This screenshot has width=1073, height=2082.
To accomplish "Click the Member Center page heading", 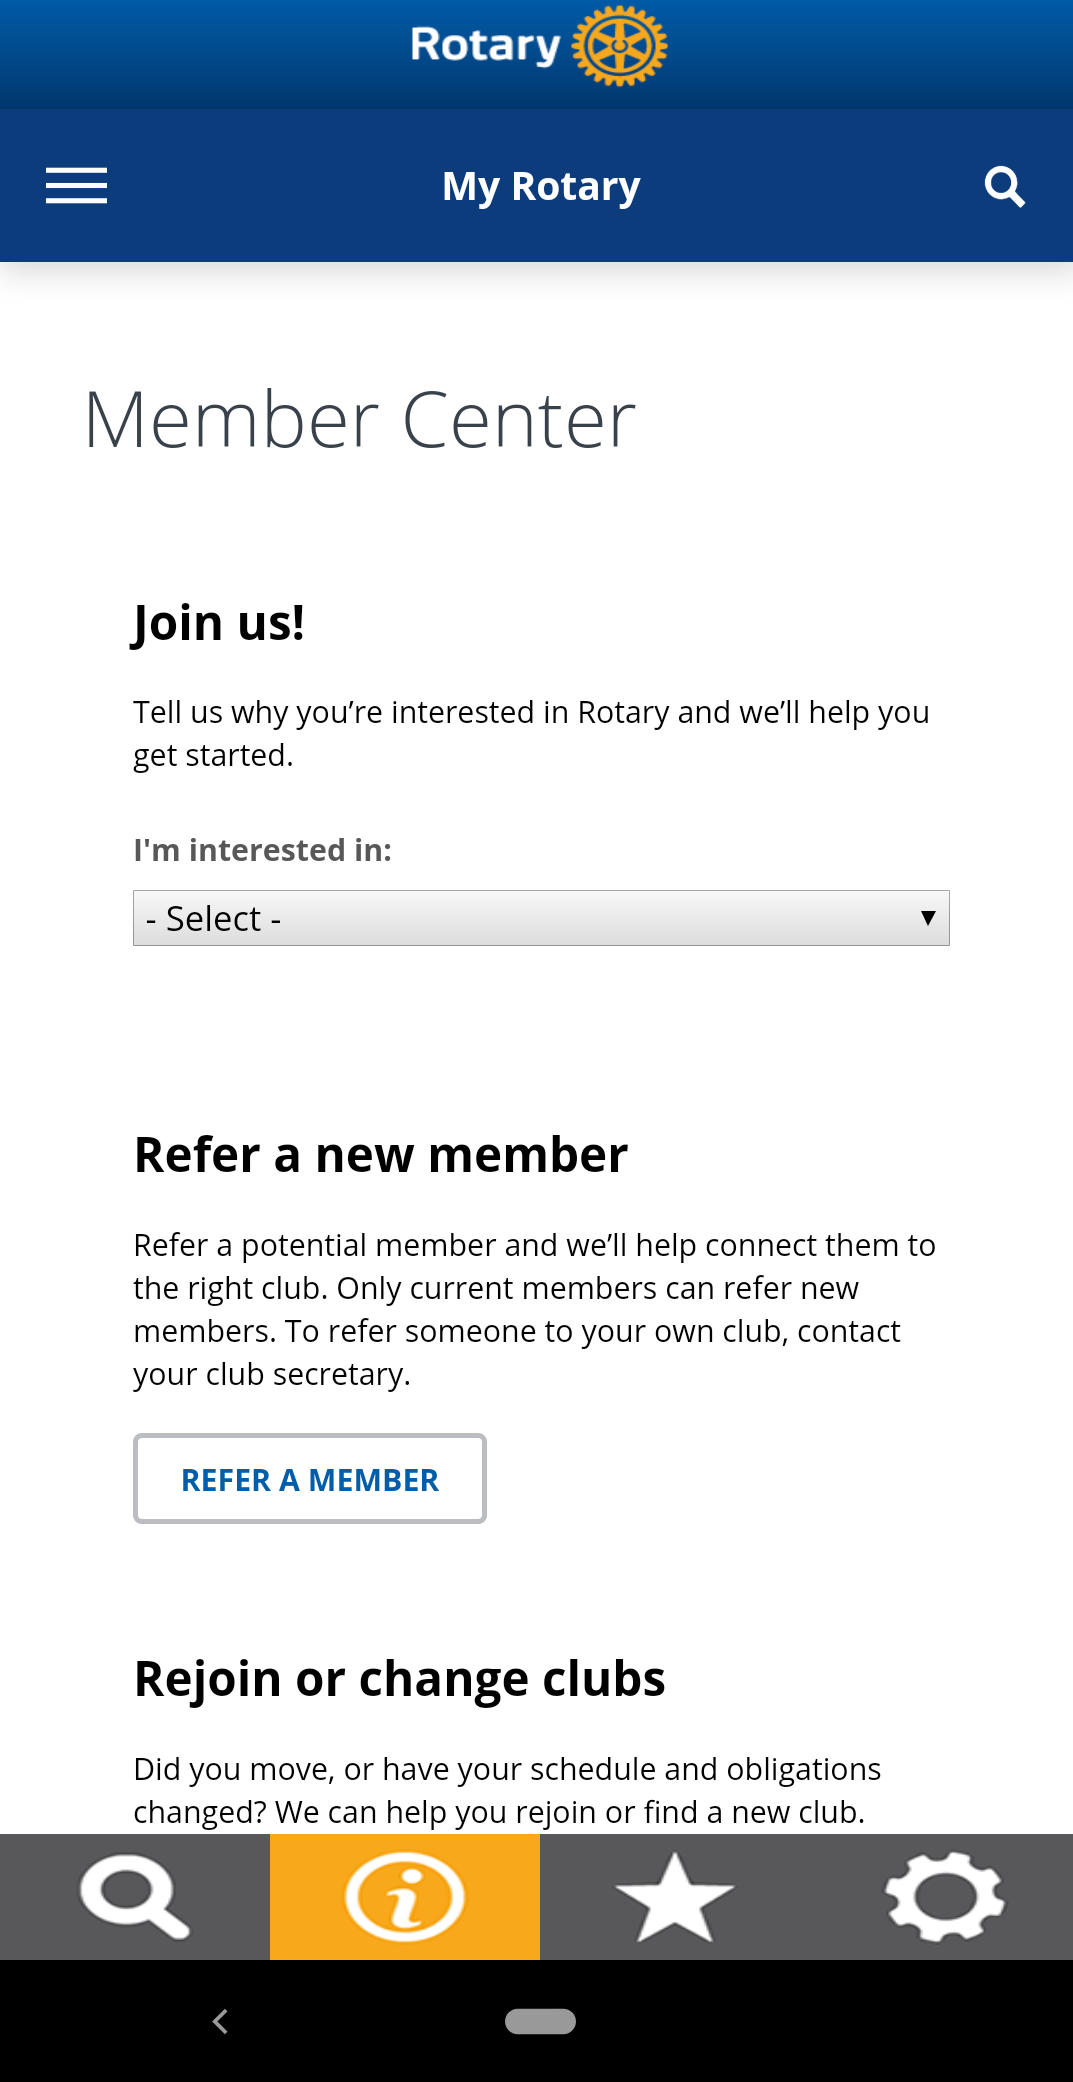I will [x=360, y=420].
